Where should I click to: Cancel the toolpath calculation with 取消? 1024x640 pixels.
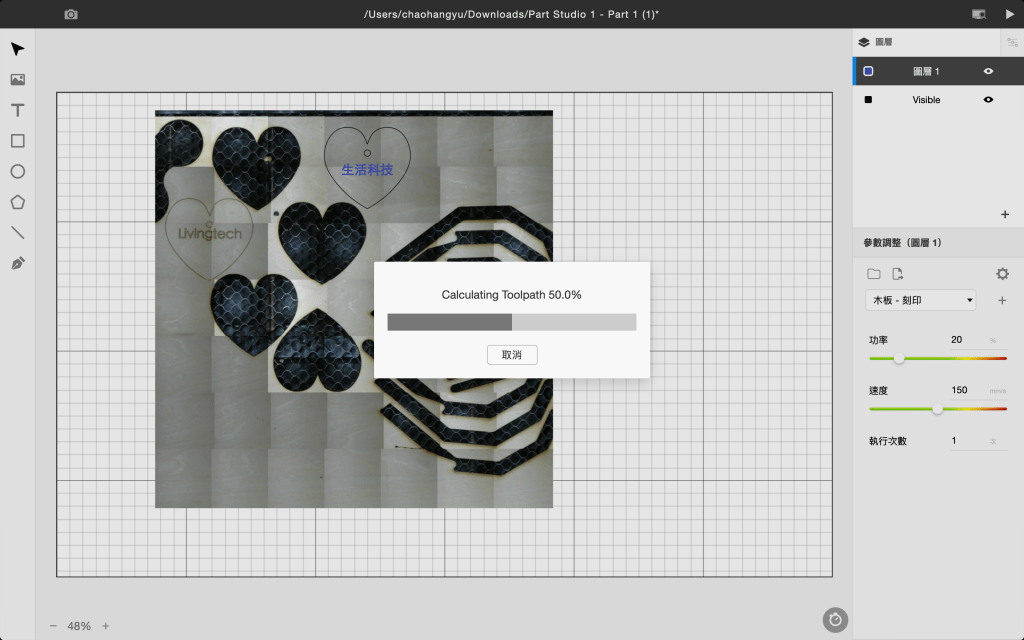point(512,355)
